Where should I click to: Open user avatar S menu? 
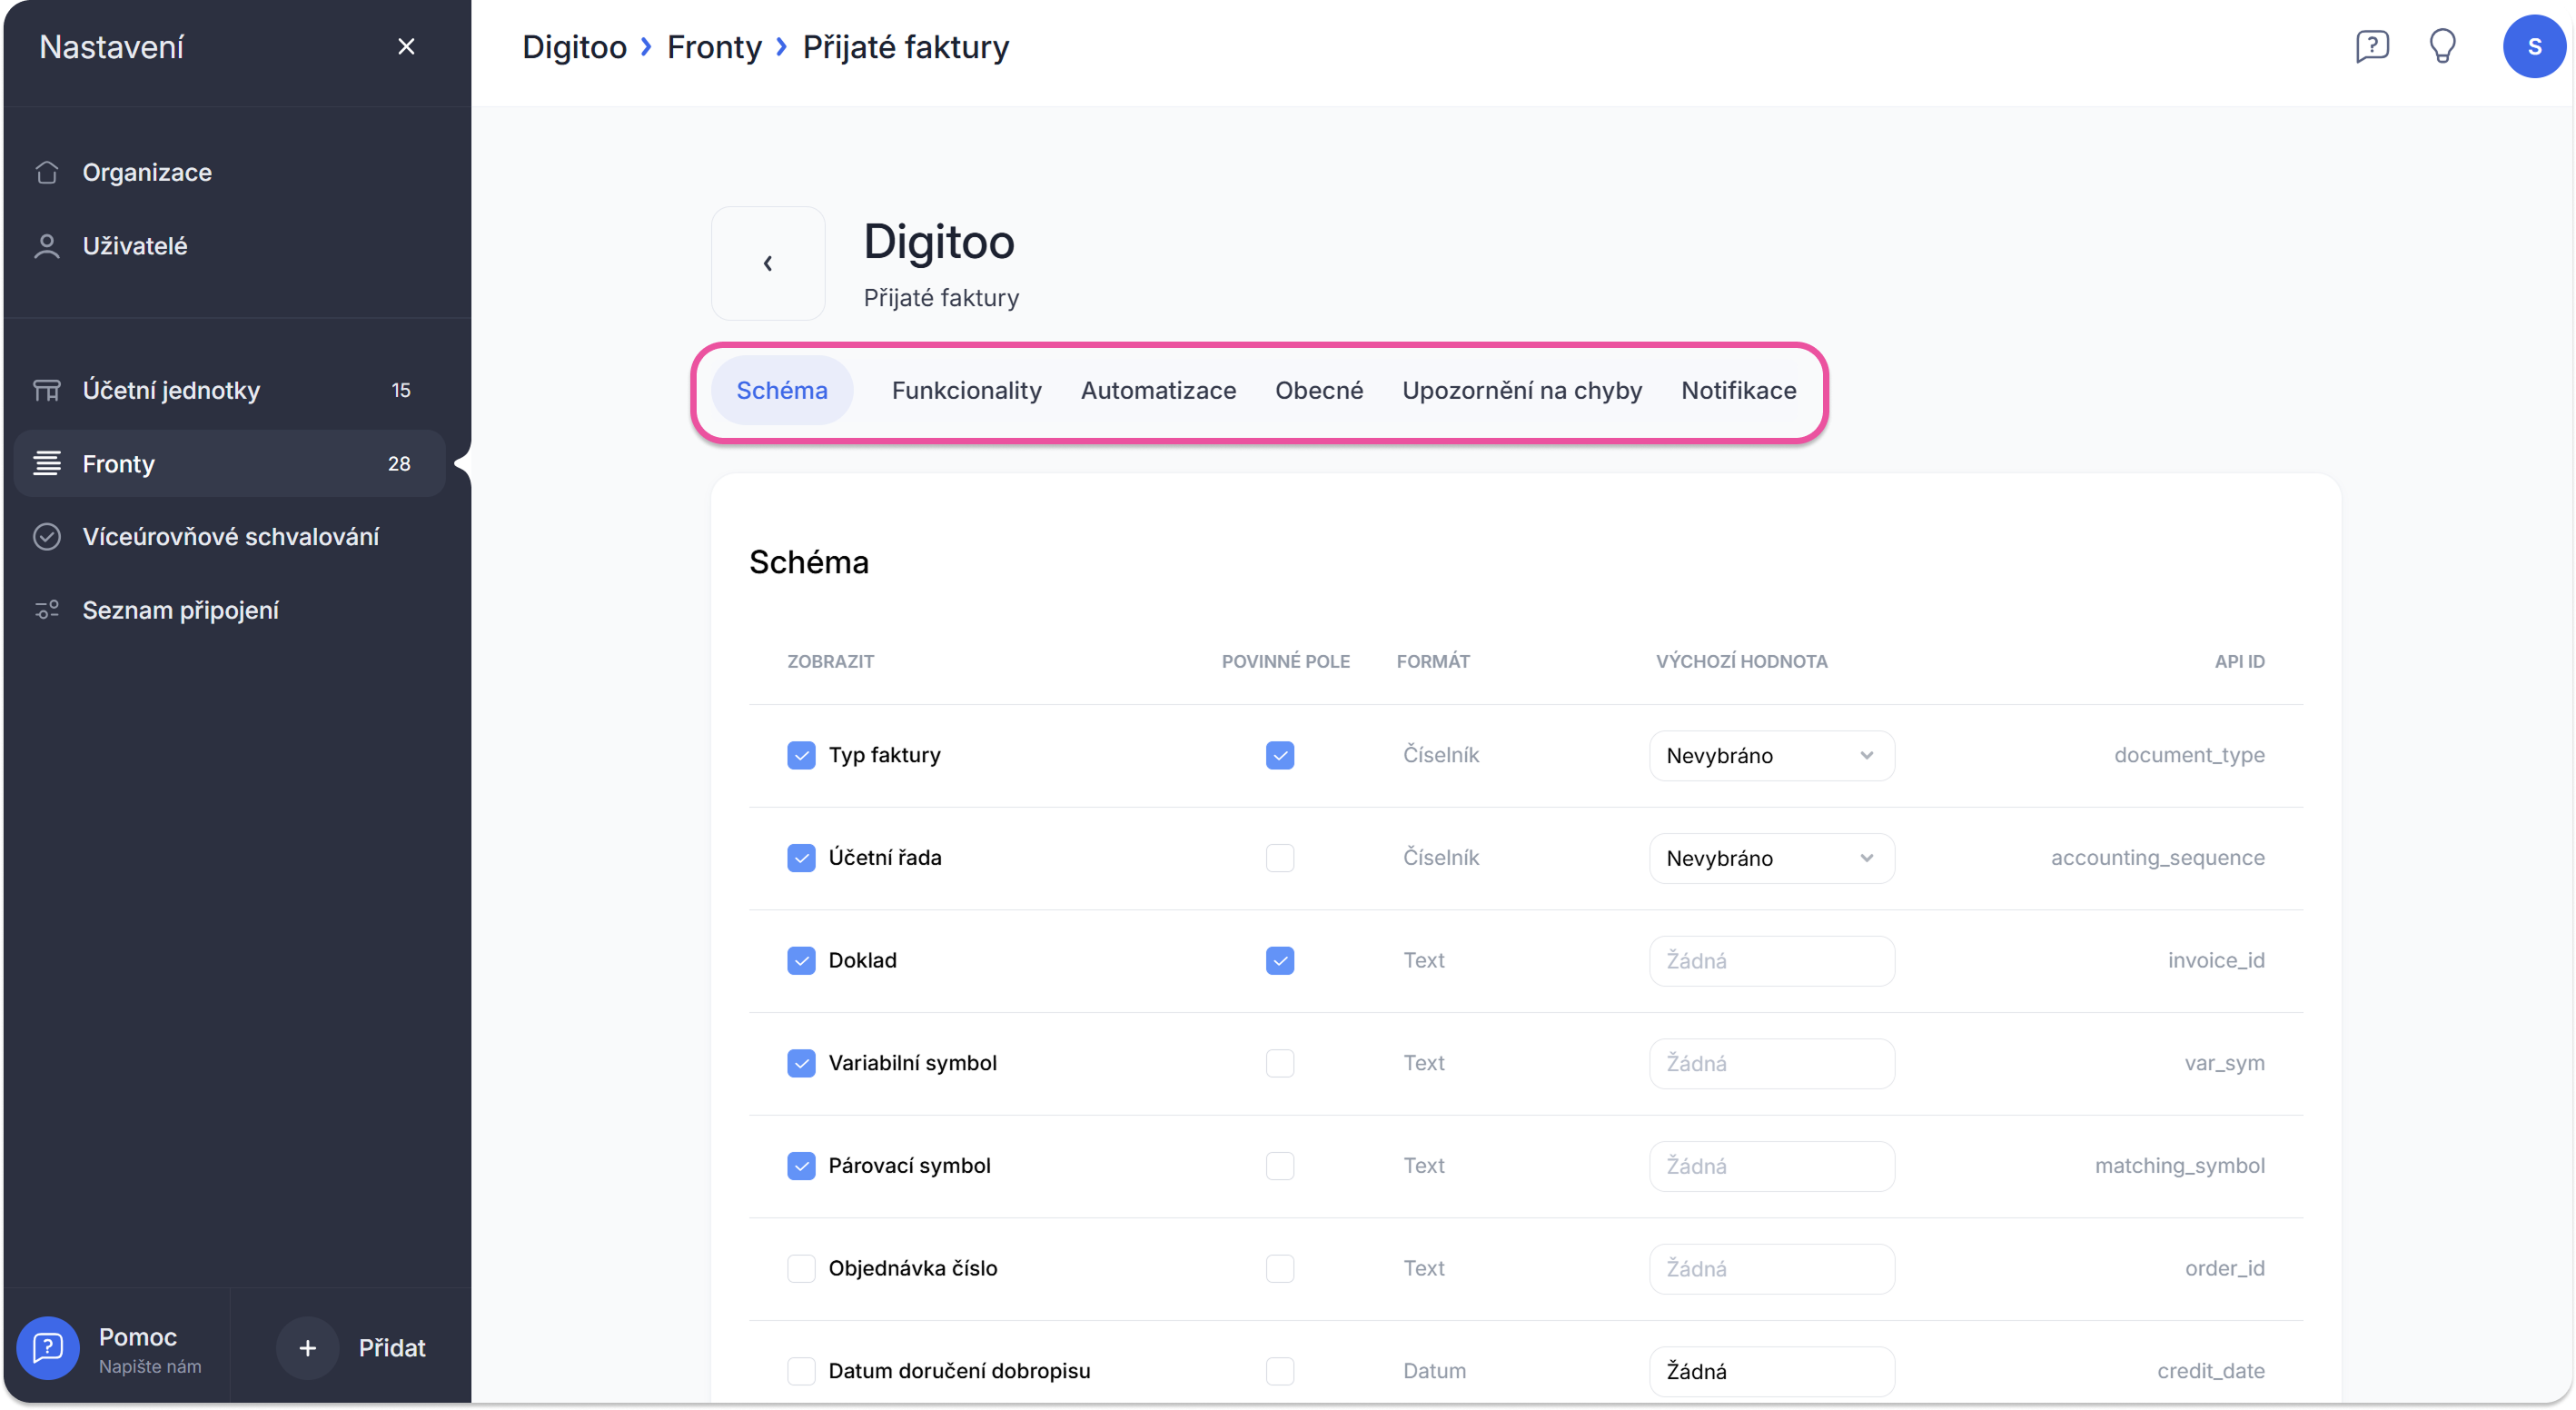2533,46
